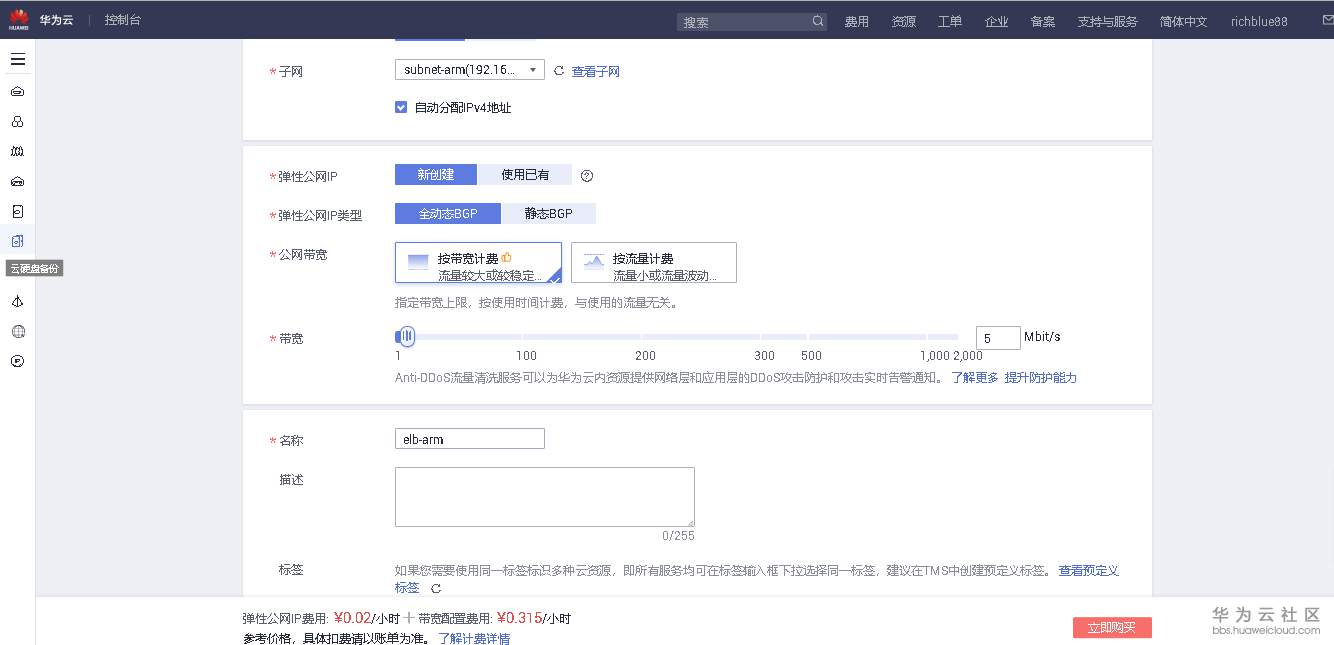Screen dimensions: 1334x645
Task: Click 立即购买 button
Action: [1112, 627]
